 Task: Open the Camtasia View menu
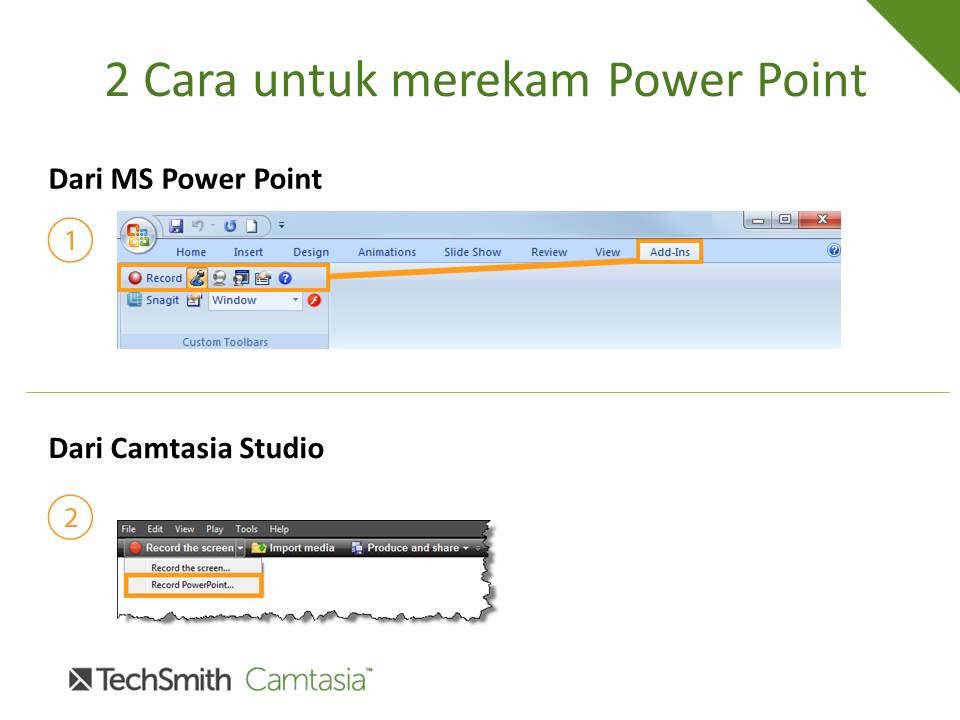coord(184,529)
